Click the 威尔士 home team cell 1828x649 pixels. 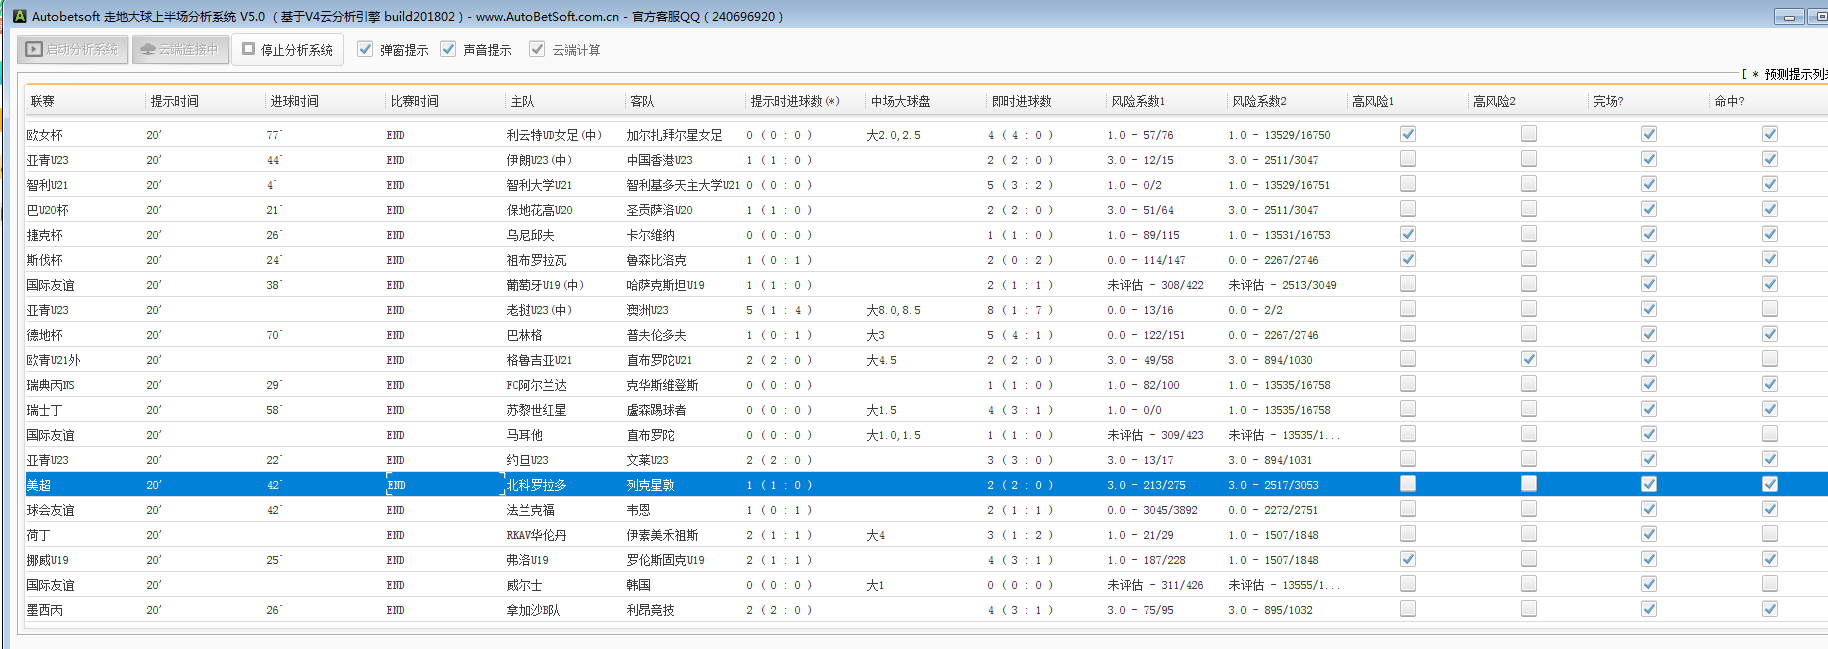click(522, 585)
